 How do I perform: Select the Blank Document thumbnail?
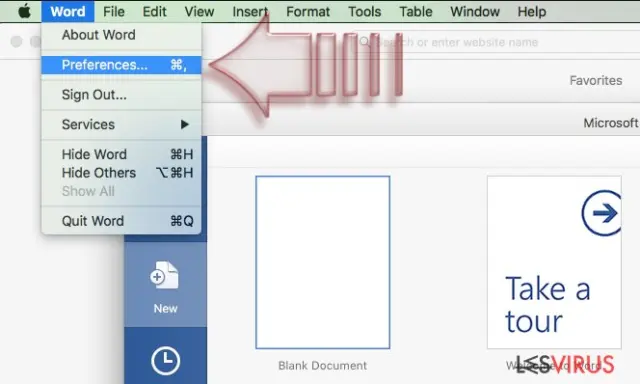(x=322, y=262)
